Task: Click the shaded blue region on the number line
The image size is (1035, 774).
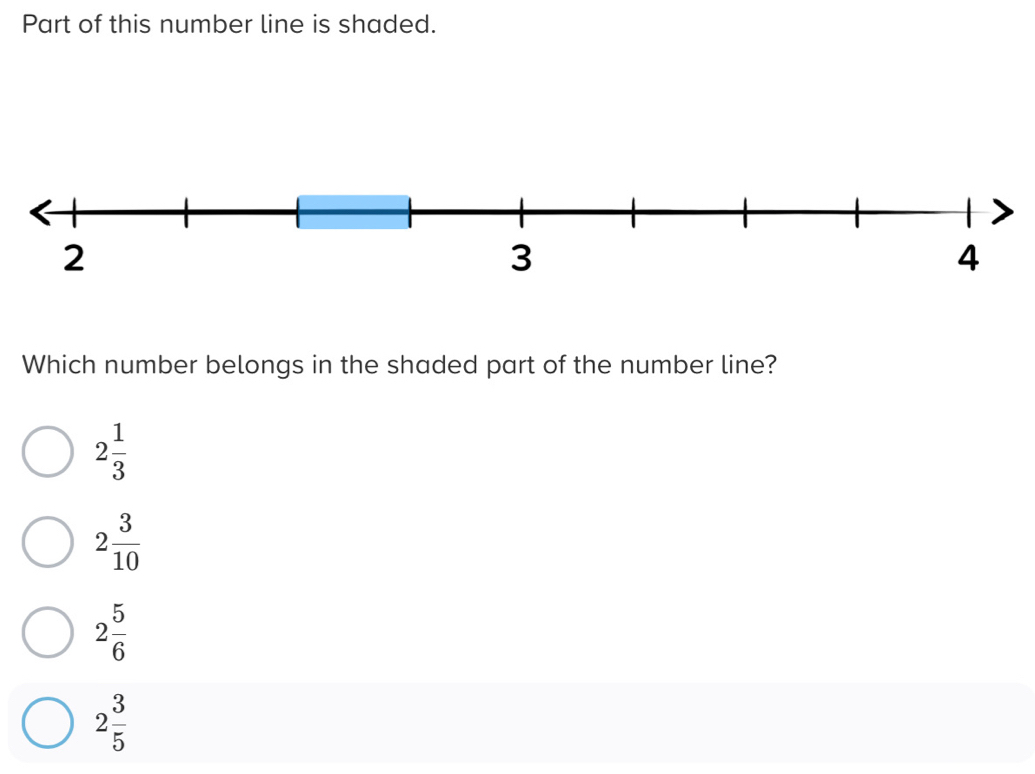Action: (354, 210)
